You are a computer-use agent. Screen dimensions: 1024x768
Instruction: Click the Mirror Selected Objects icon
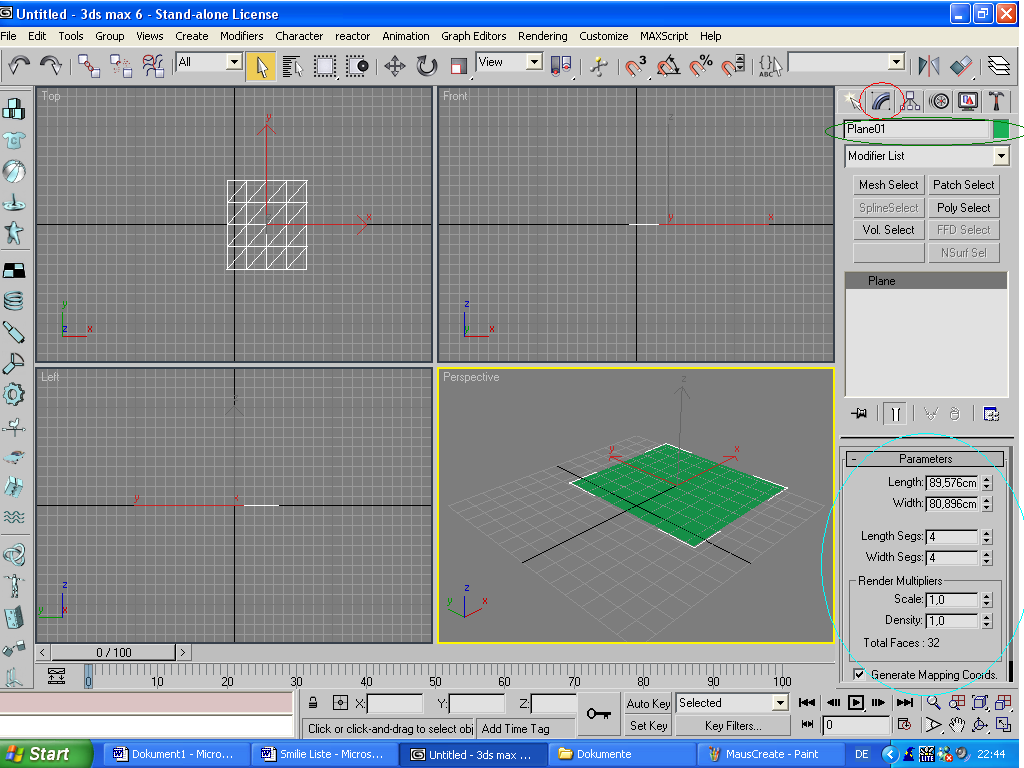tap(929, 66)
